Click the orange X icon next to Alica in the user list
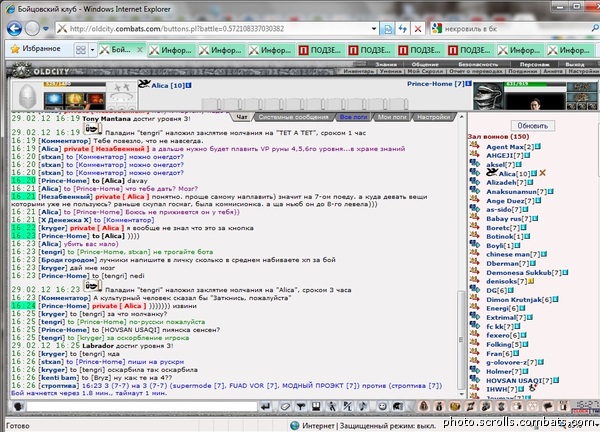 pyautogui.click(x=542, y=173)
